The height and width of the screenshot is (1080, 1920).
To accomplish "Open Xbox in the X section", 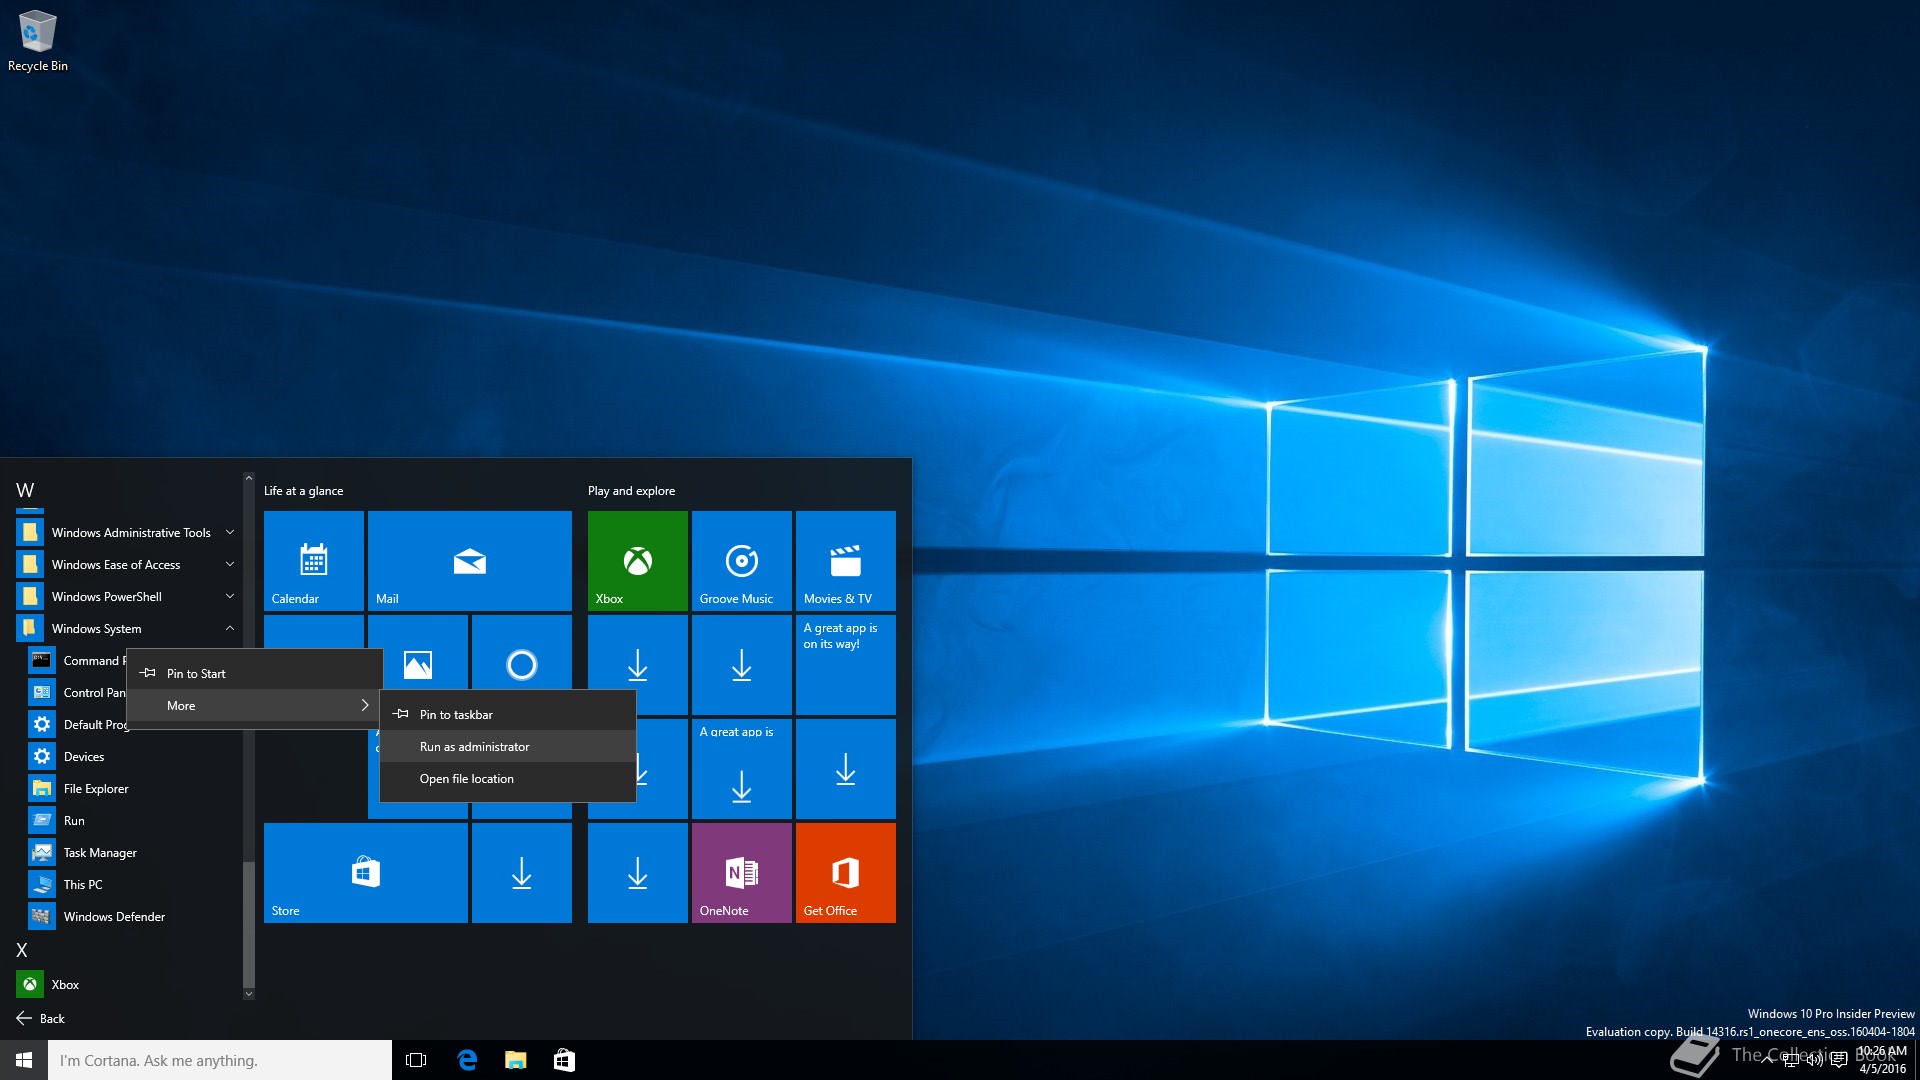I will click(x=130, y=985).
